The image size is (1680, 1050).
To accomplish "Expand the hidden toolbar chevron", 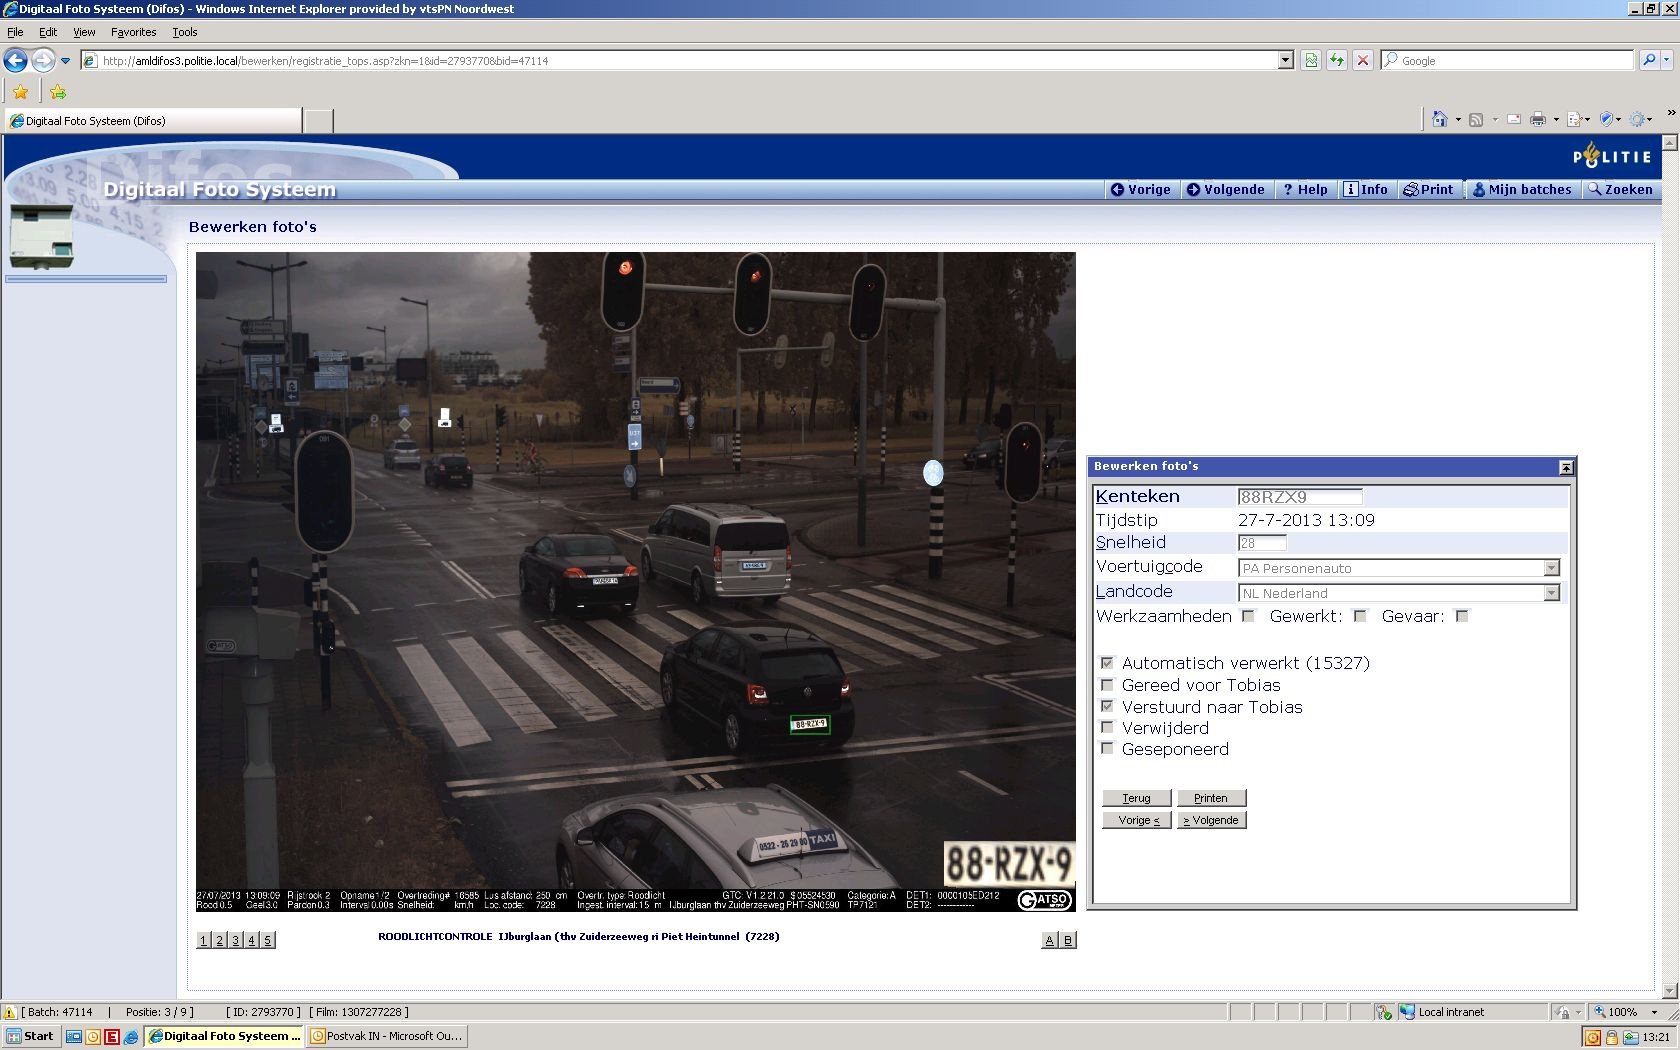I will pos(1671,112).
